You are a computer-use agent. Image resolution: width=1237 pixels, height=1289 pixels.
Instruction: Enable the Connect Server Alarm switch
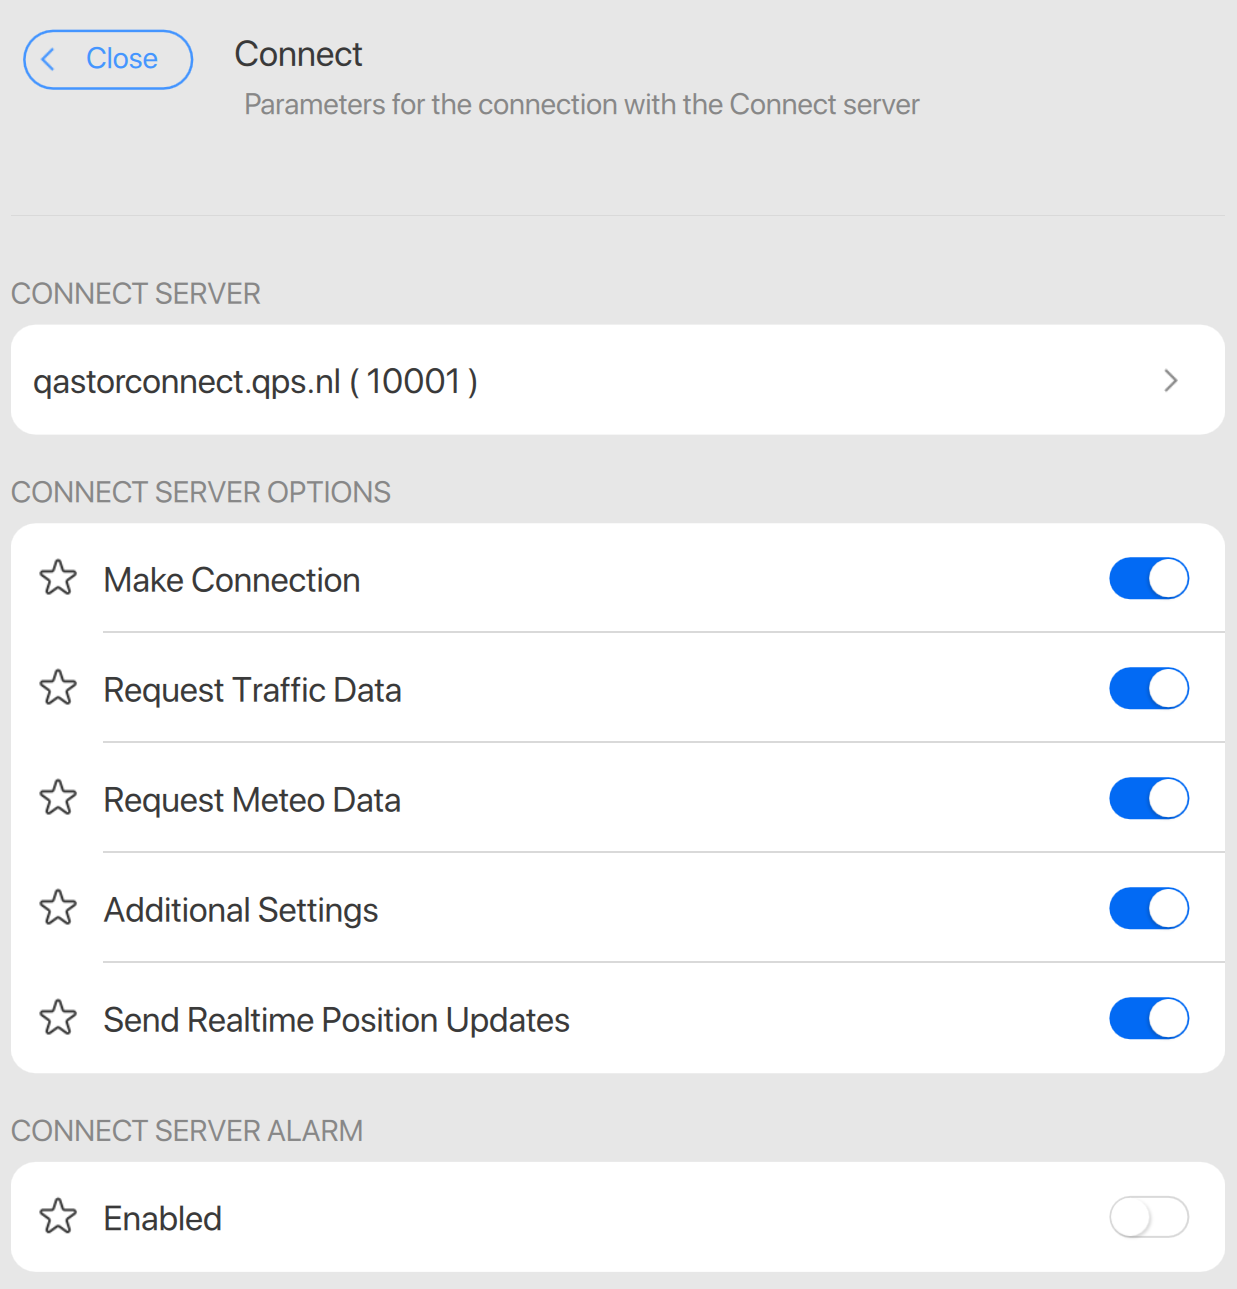point(1148,1218)
